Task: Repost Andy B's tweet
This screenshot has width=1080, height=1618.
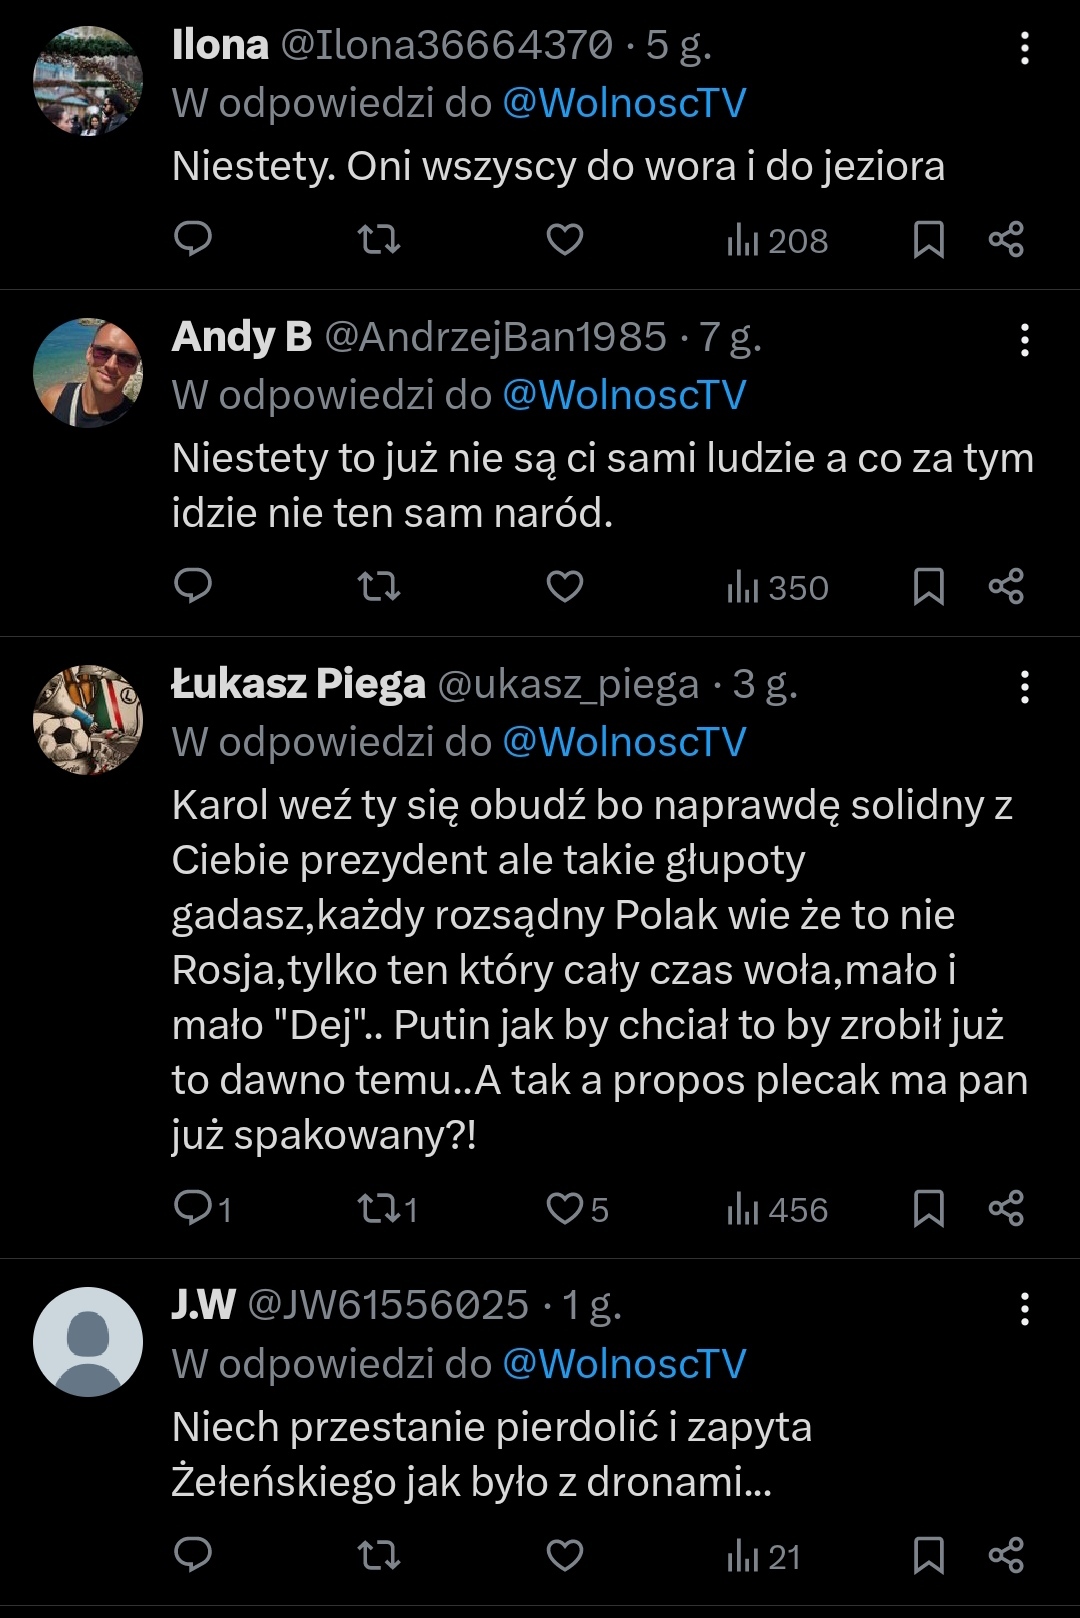Action: [379, 586]
